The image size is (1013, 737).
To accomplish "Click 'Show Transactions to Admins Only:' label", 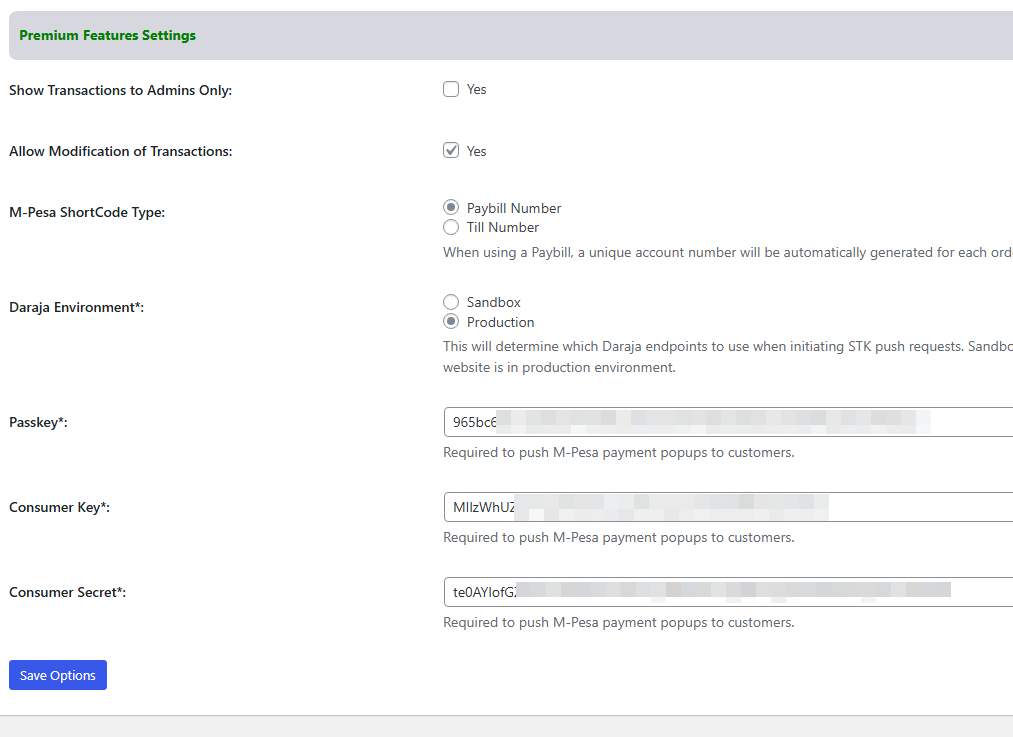I will tap(120, 90).
